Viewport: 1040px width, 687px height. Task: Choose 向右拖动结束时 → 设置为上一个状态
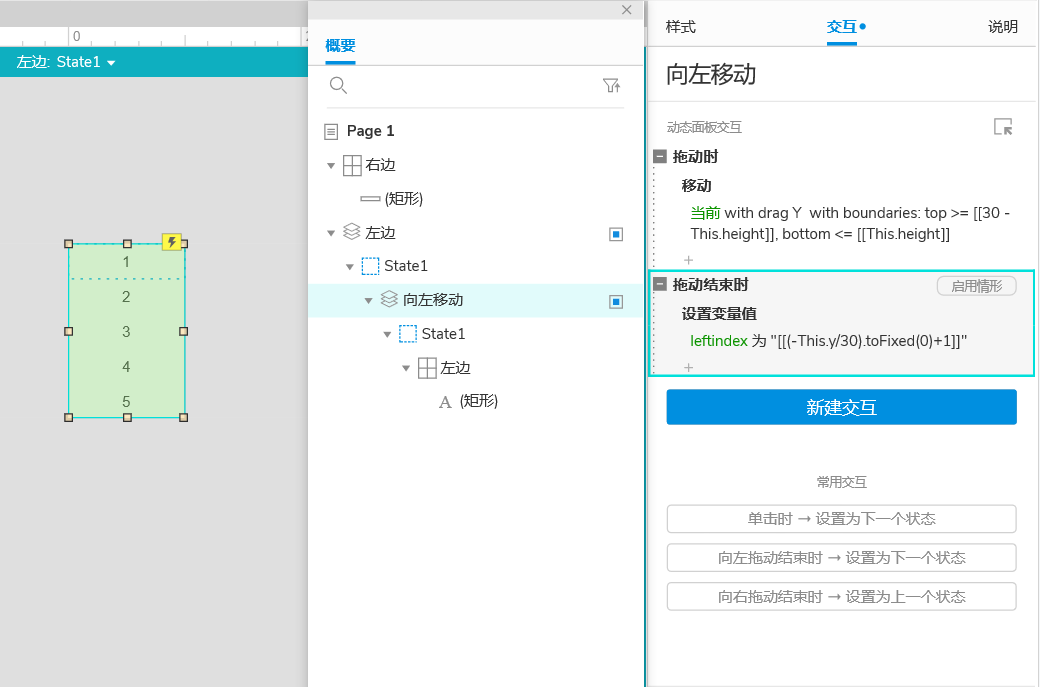pos(841,597)
